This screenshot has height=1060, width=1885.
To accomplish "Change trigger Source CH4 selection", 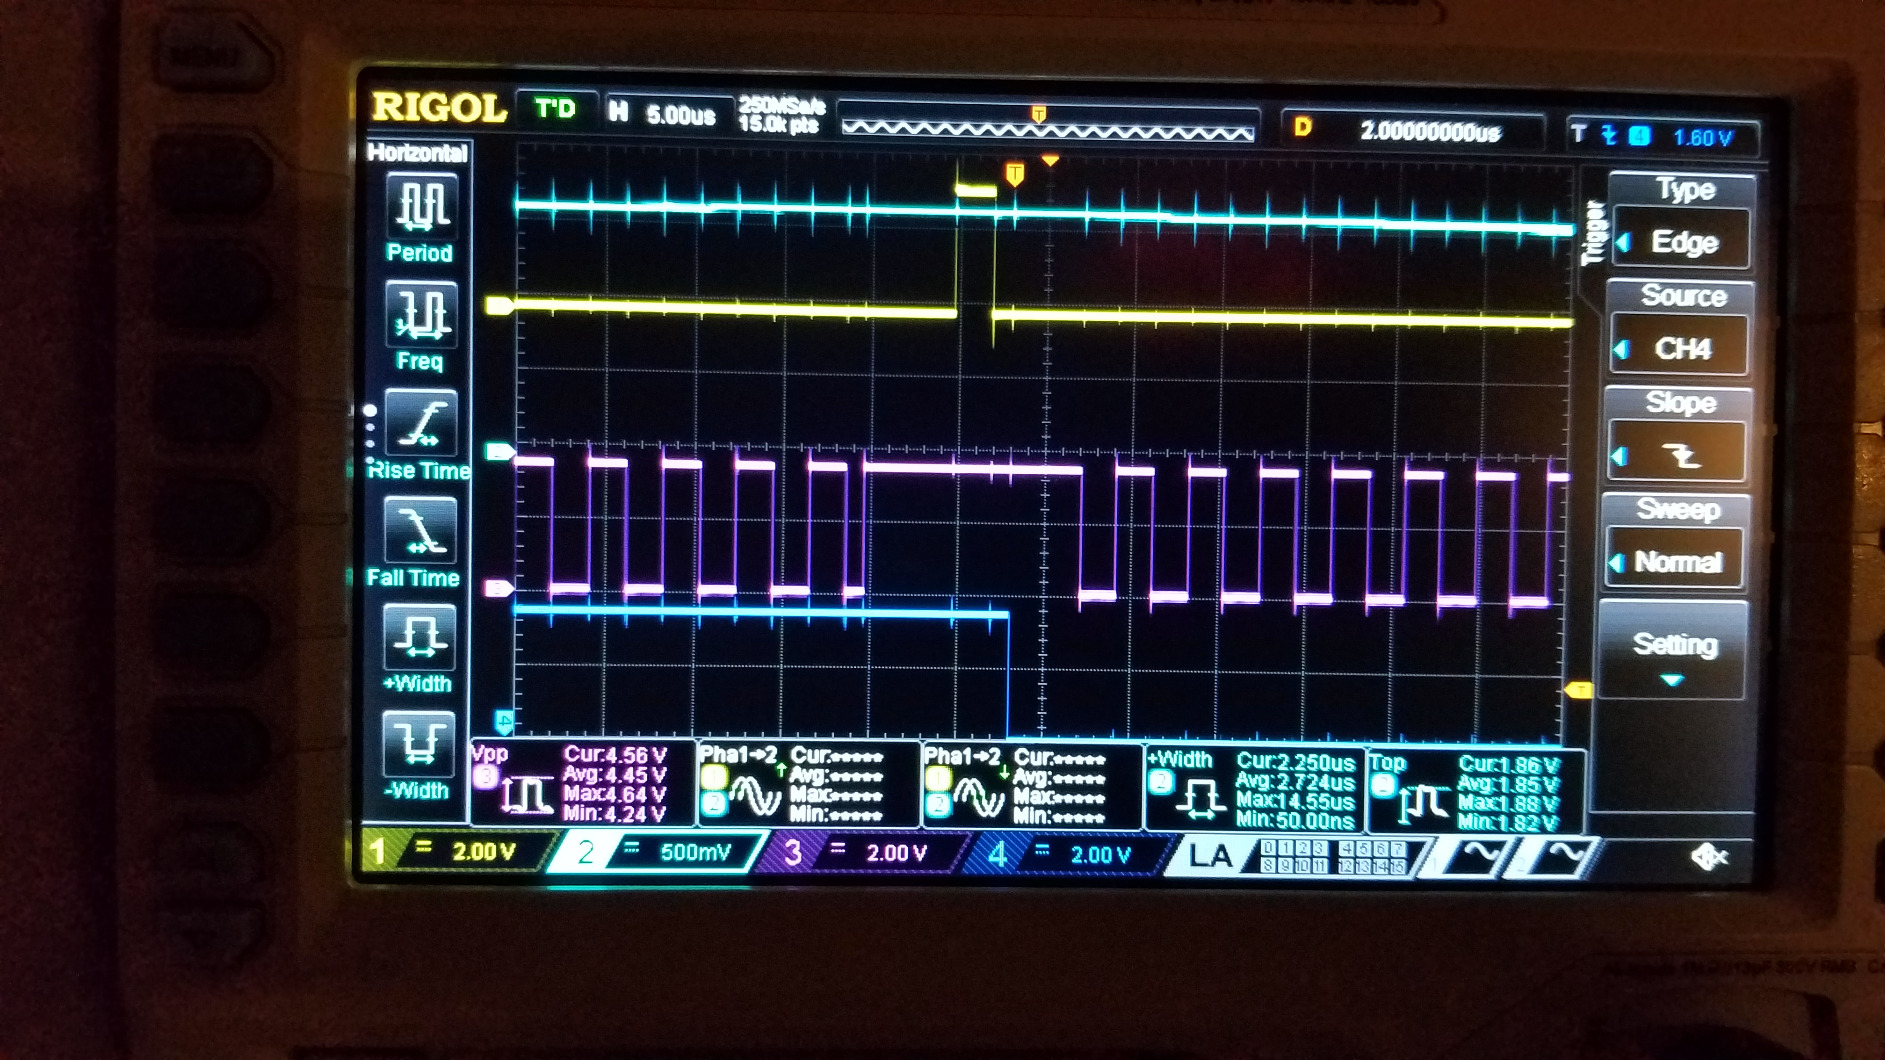I will [1682, 348].
